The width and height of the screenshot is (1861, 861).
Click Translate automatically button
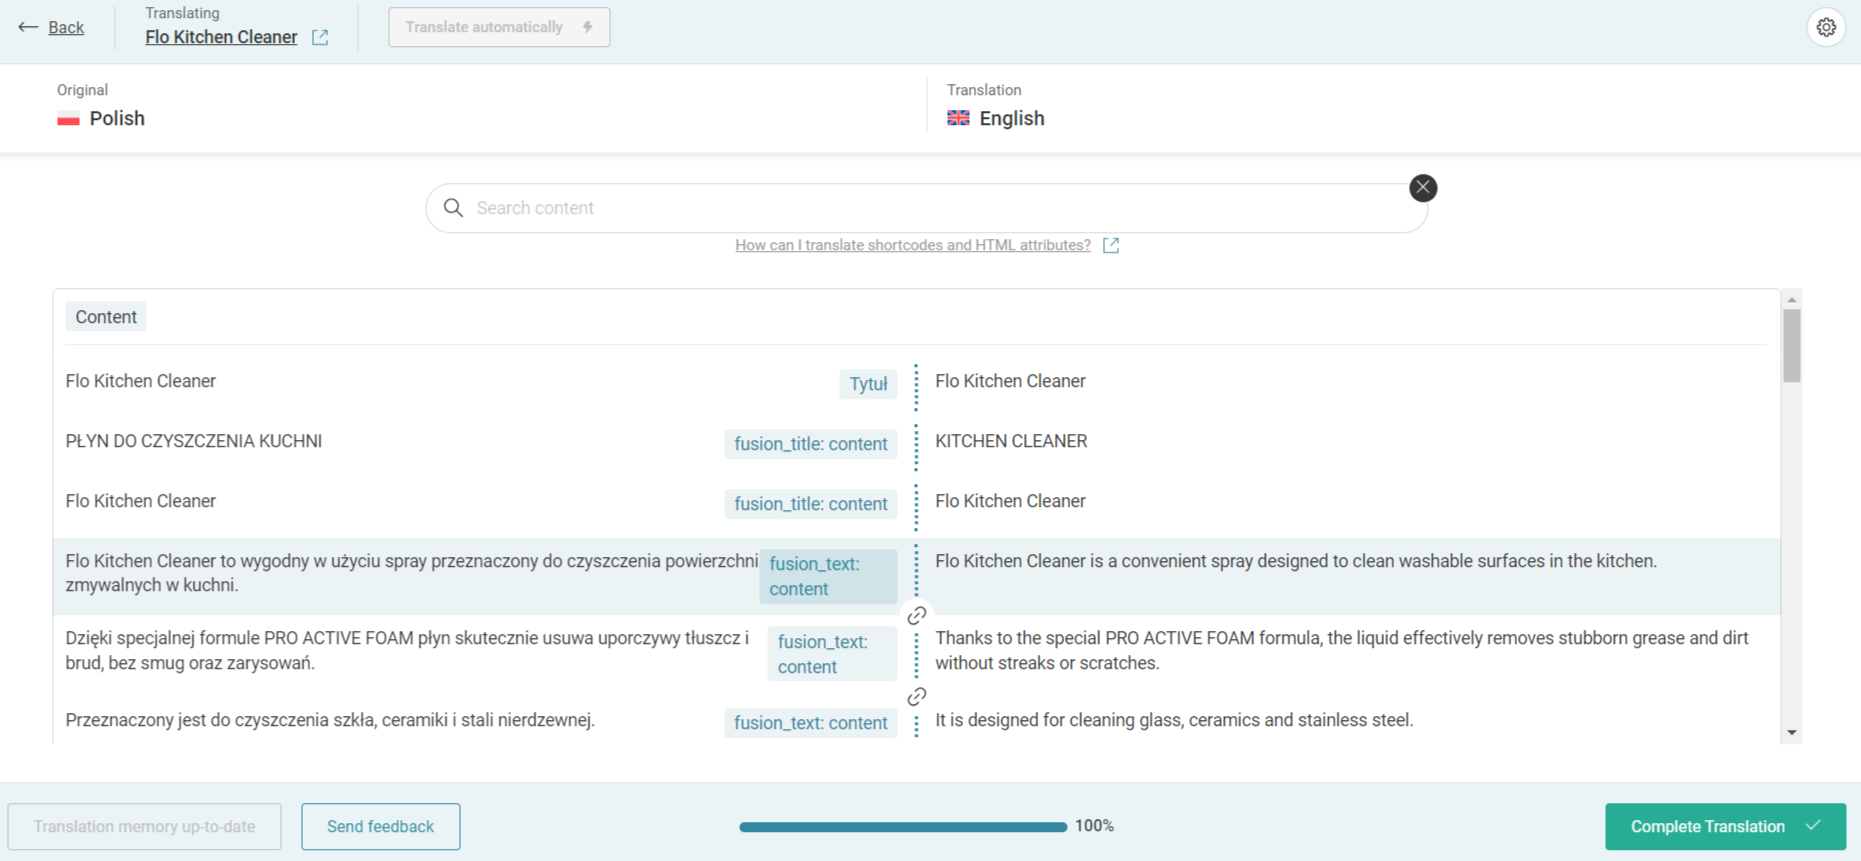point(499,27)
